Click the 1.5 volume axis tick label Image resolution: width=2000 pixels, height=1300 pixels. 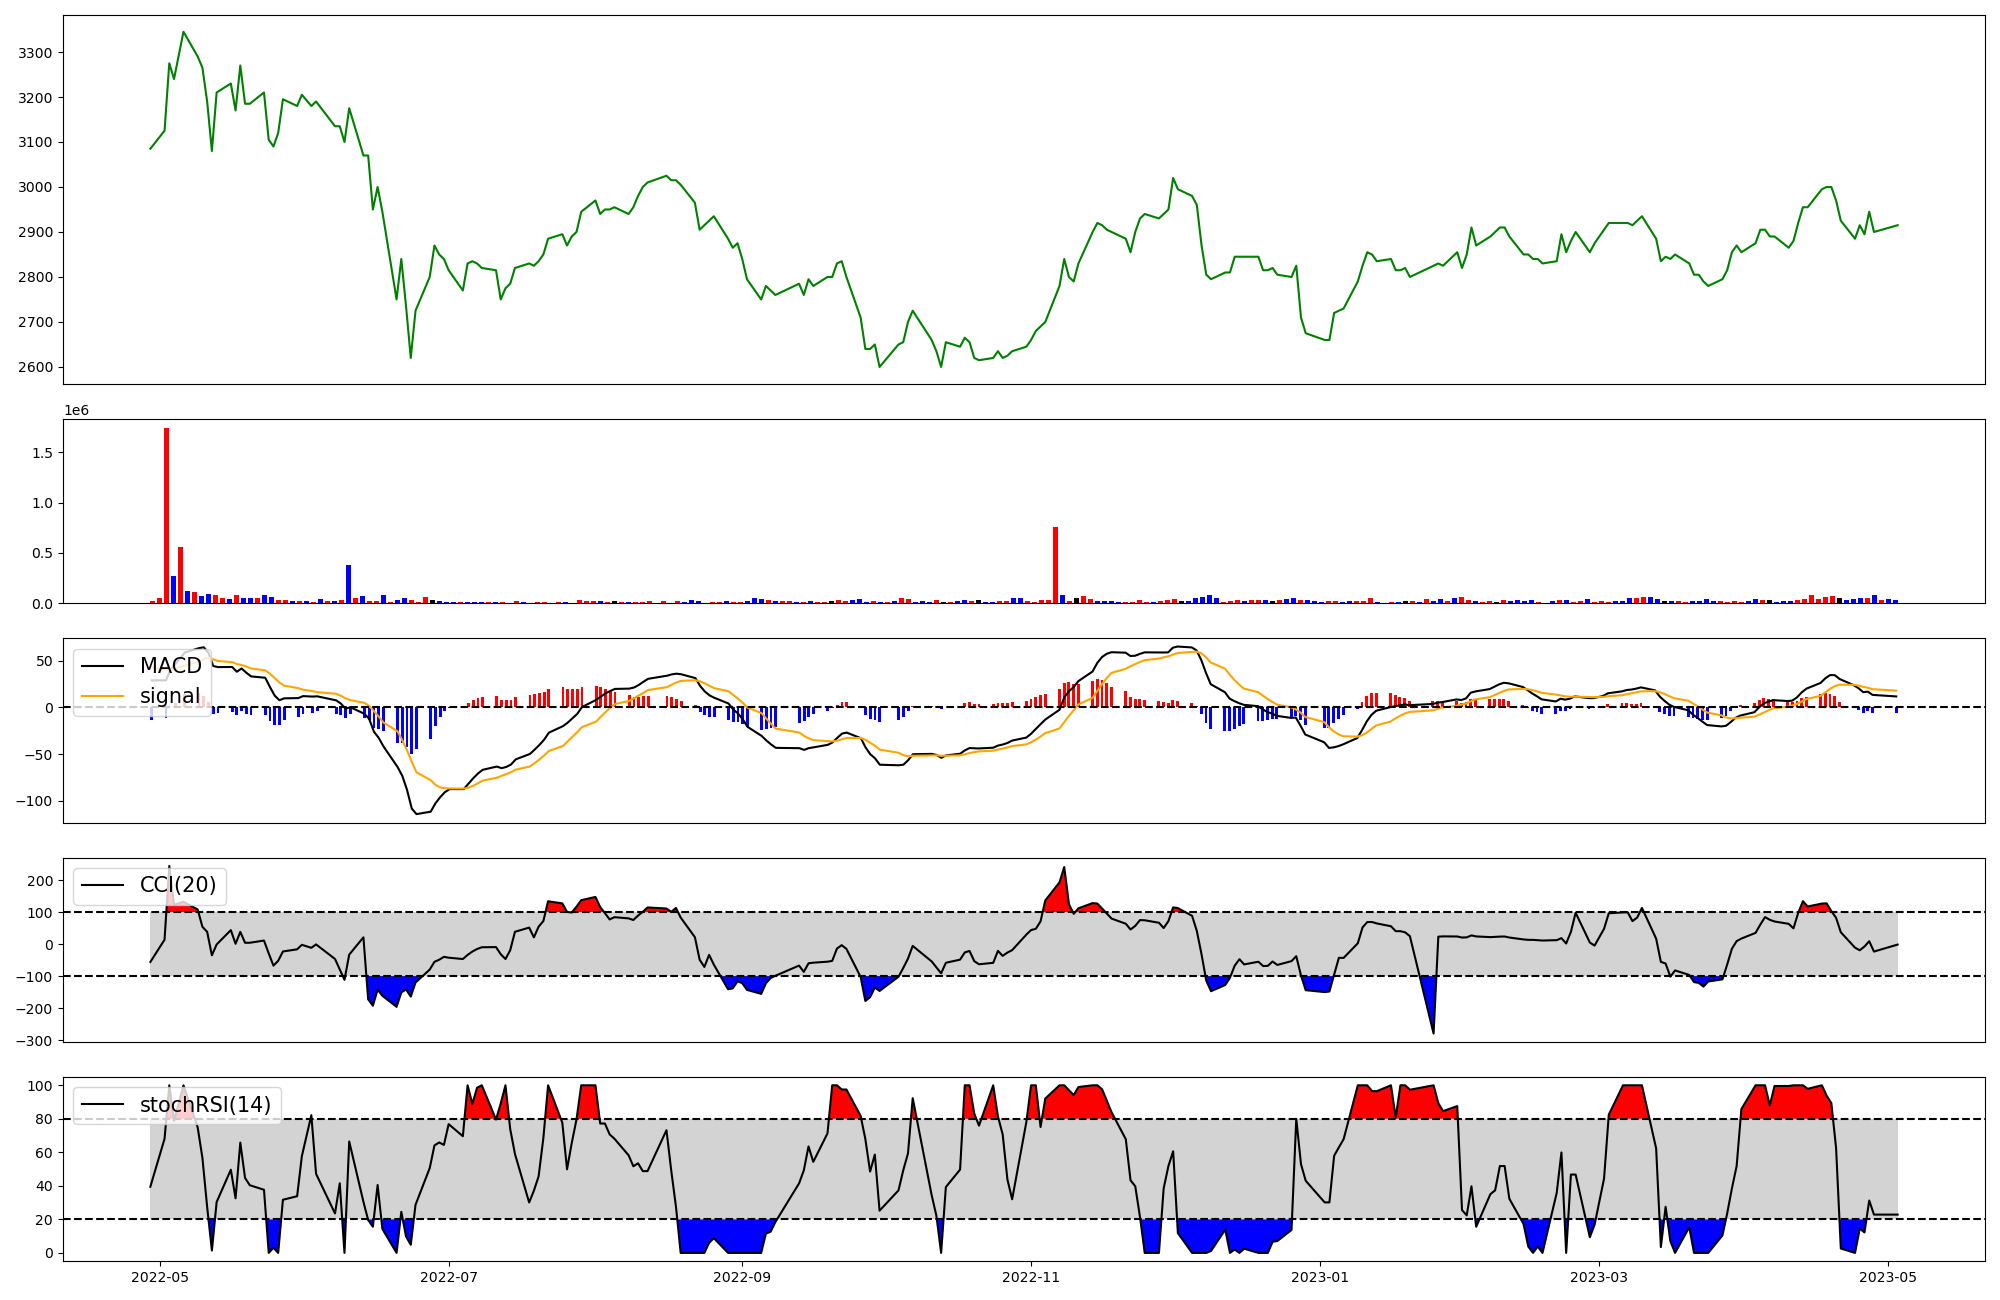(x=44, y=453)
